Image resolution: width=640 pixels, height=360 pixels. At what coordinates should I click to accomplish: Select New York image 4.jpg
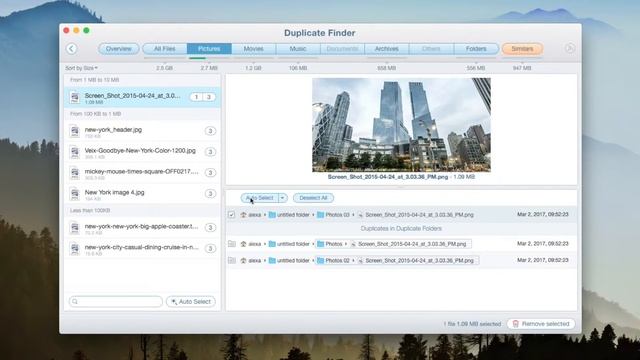pyautogui.click(x=142, y=194)
